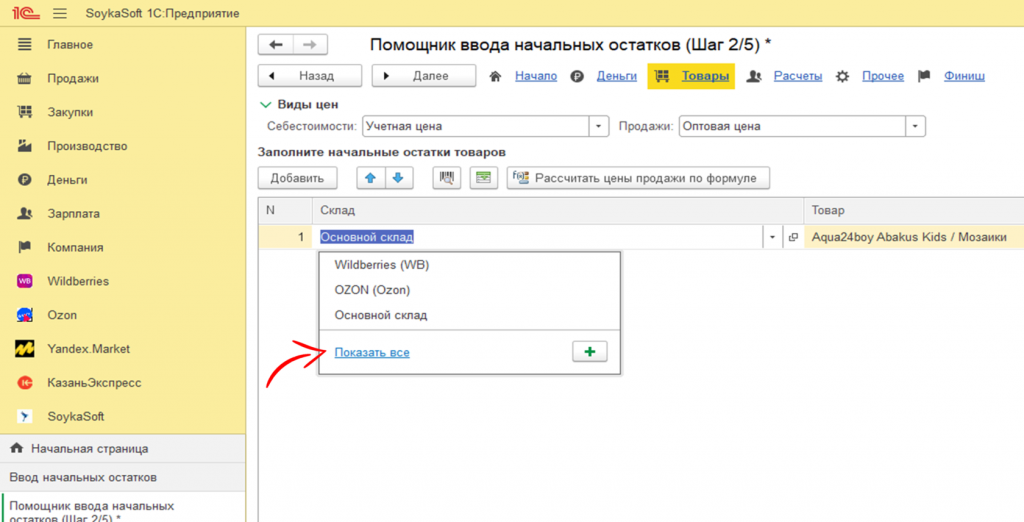Screen dimensions: 1024x522
Task: Click the move row down arrow button
Action: (397, 178)
